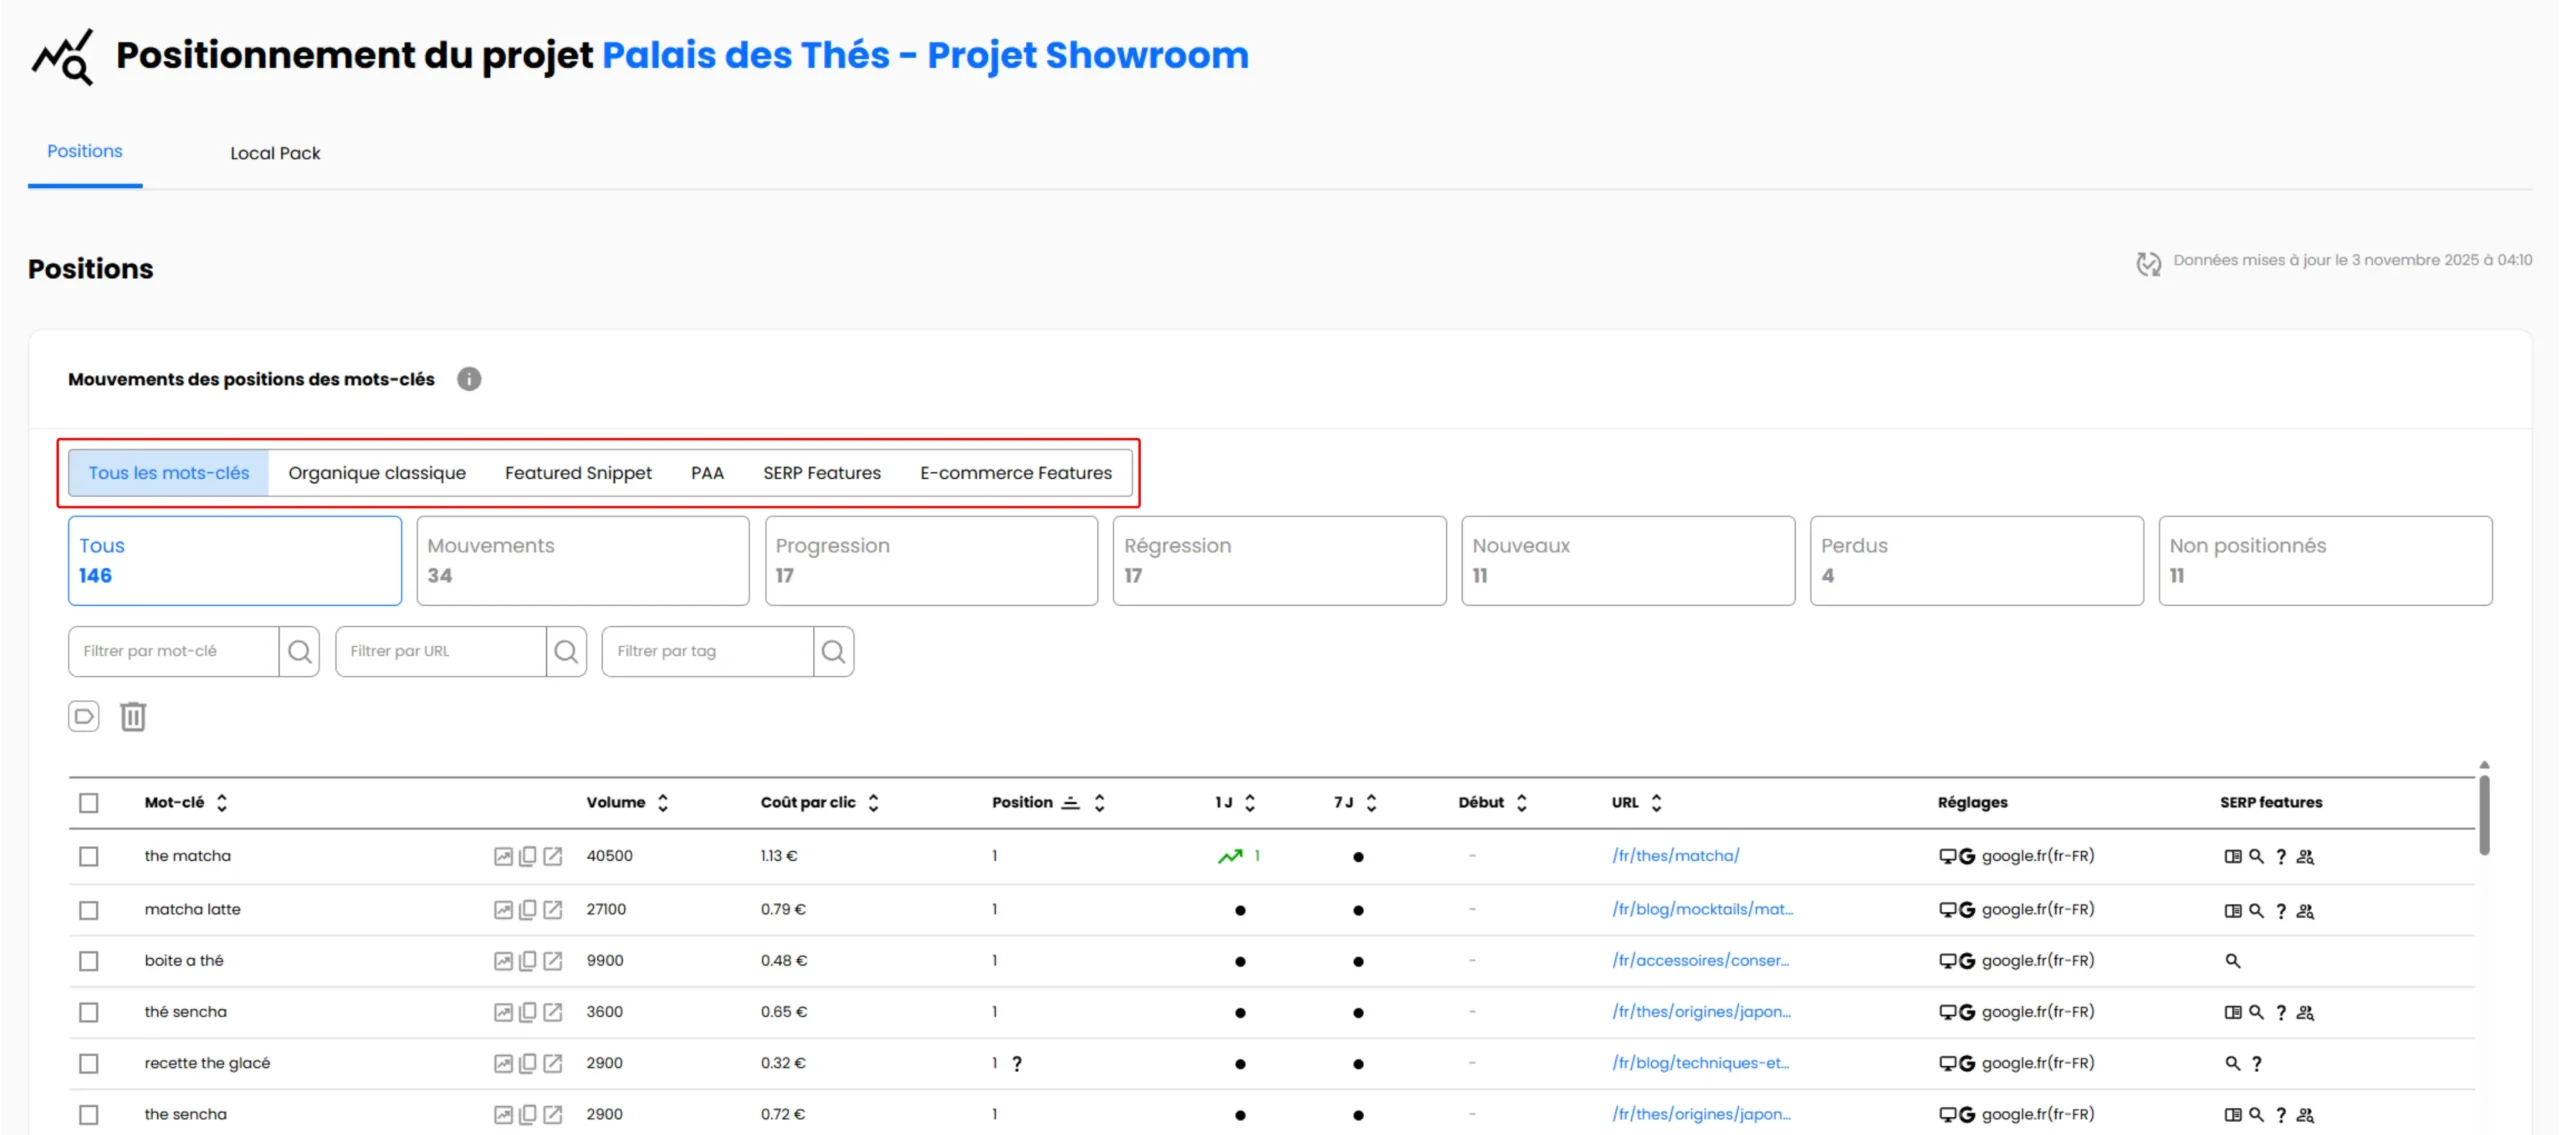This screenshot has width=2560, height=1135.
Task: Check the 'thé sencha' row checkbox
Action: (89, 1012)
